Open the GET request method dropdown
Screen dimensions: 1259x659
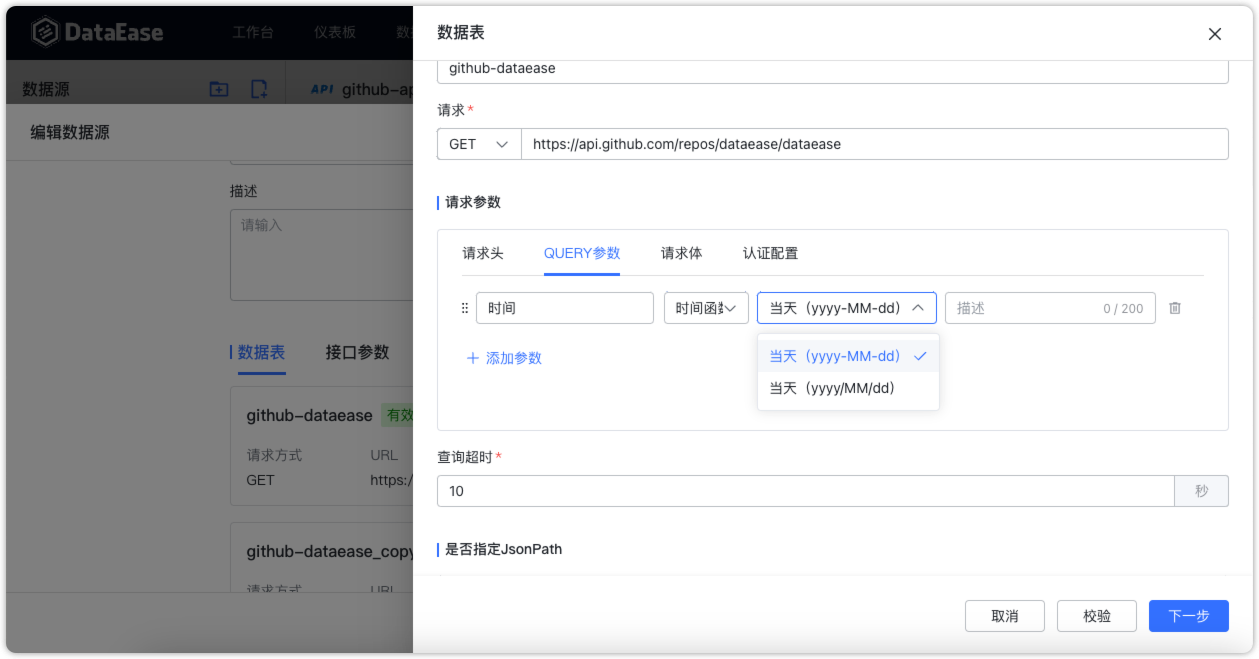coord(478,143)
